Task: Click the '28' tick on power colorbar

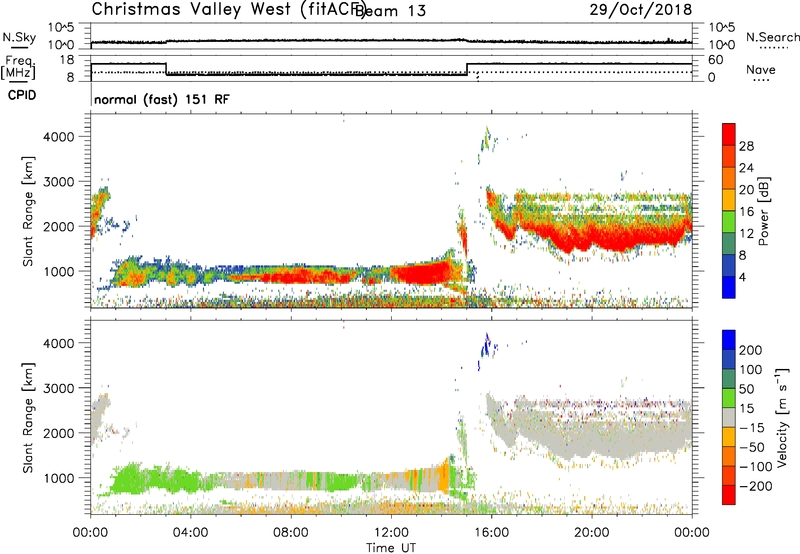Action: pyautogui.click(x=746, y=146)
